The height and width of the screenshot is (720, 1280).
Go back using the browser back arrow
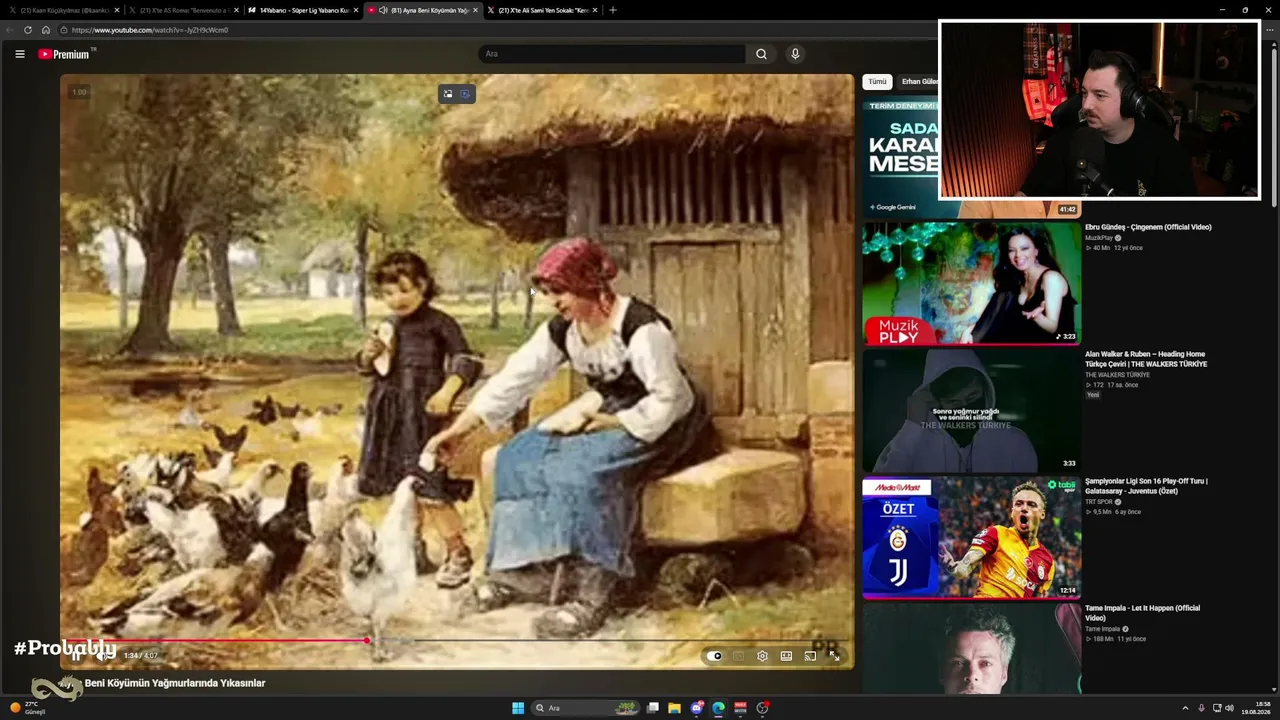(x=10, y=30)
